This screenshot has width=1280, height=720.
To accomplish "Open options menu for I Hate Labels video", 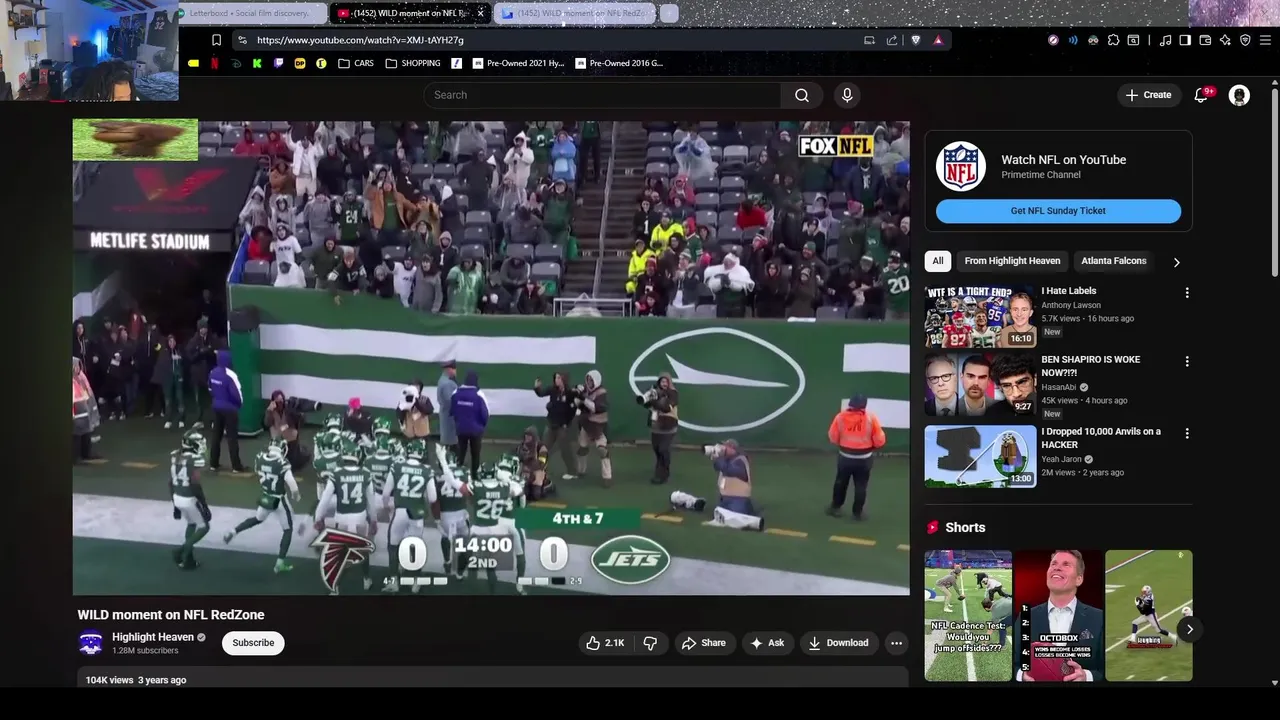I will [x=1187, y=293].
